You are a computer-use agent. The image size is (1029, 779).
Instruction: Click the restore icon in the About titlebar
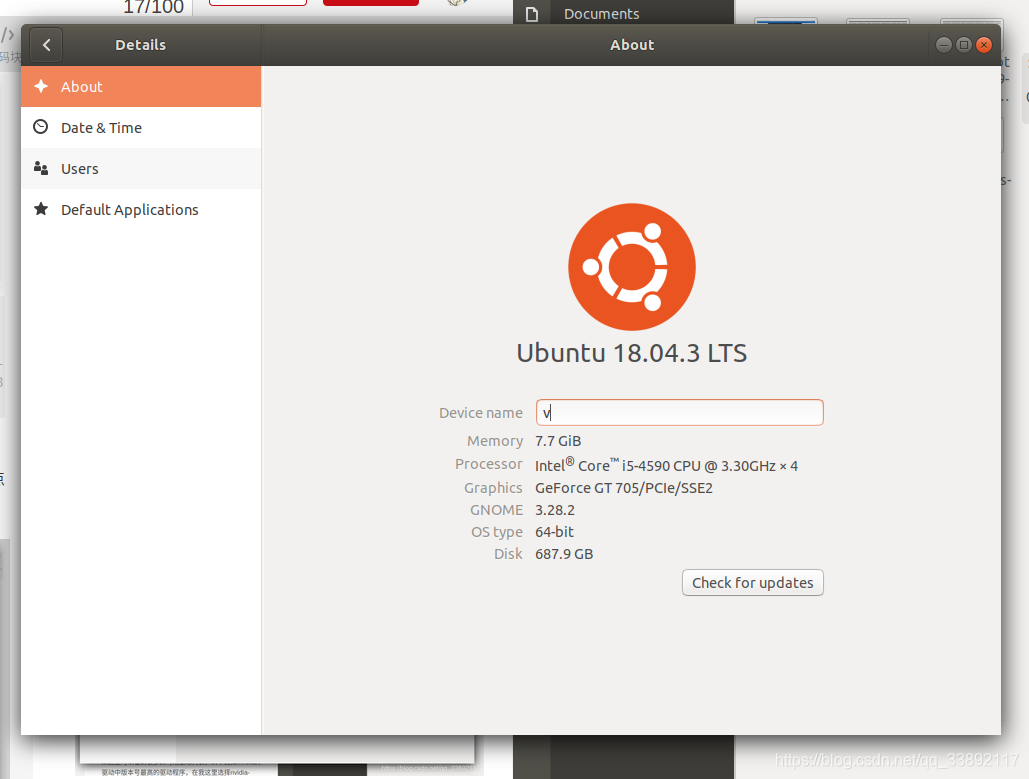click(963, 44)
